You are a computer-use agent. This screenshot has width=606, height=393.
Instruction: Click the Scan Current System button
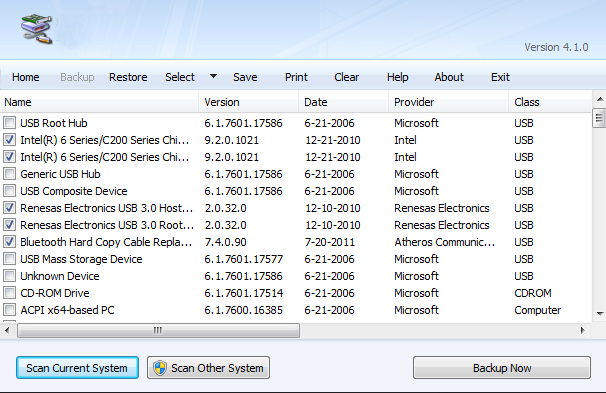pos(77,368)
